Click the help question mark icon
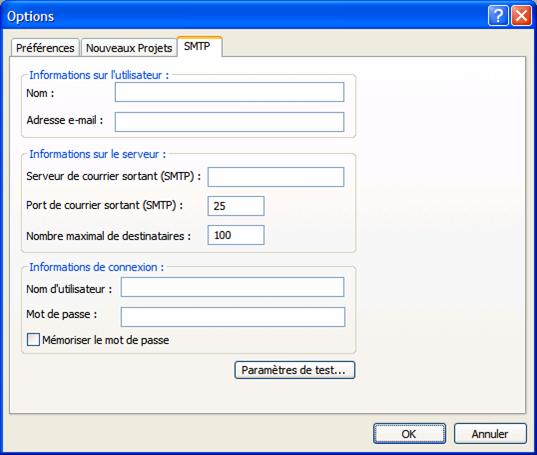Image resolution: width=537 pixels, height=455 pixels. (498, 16)
